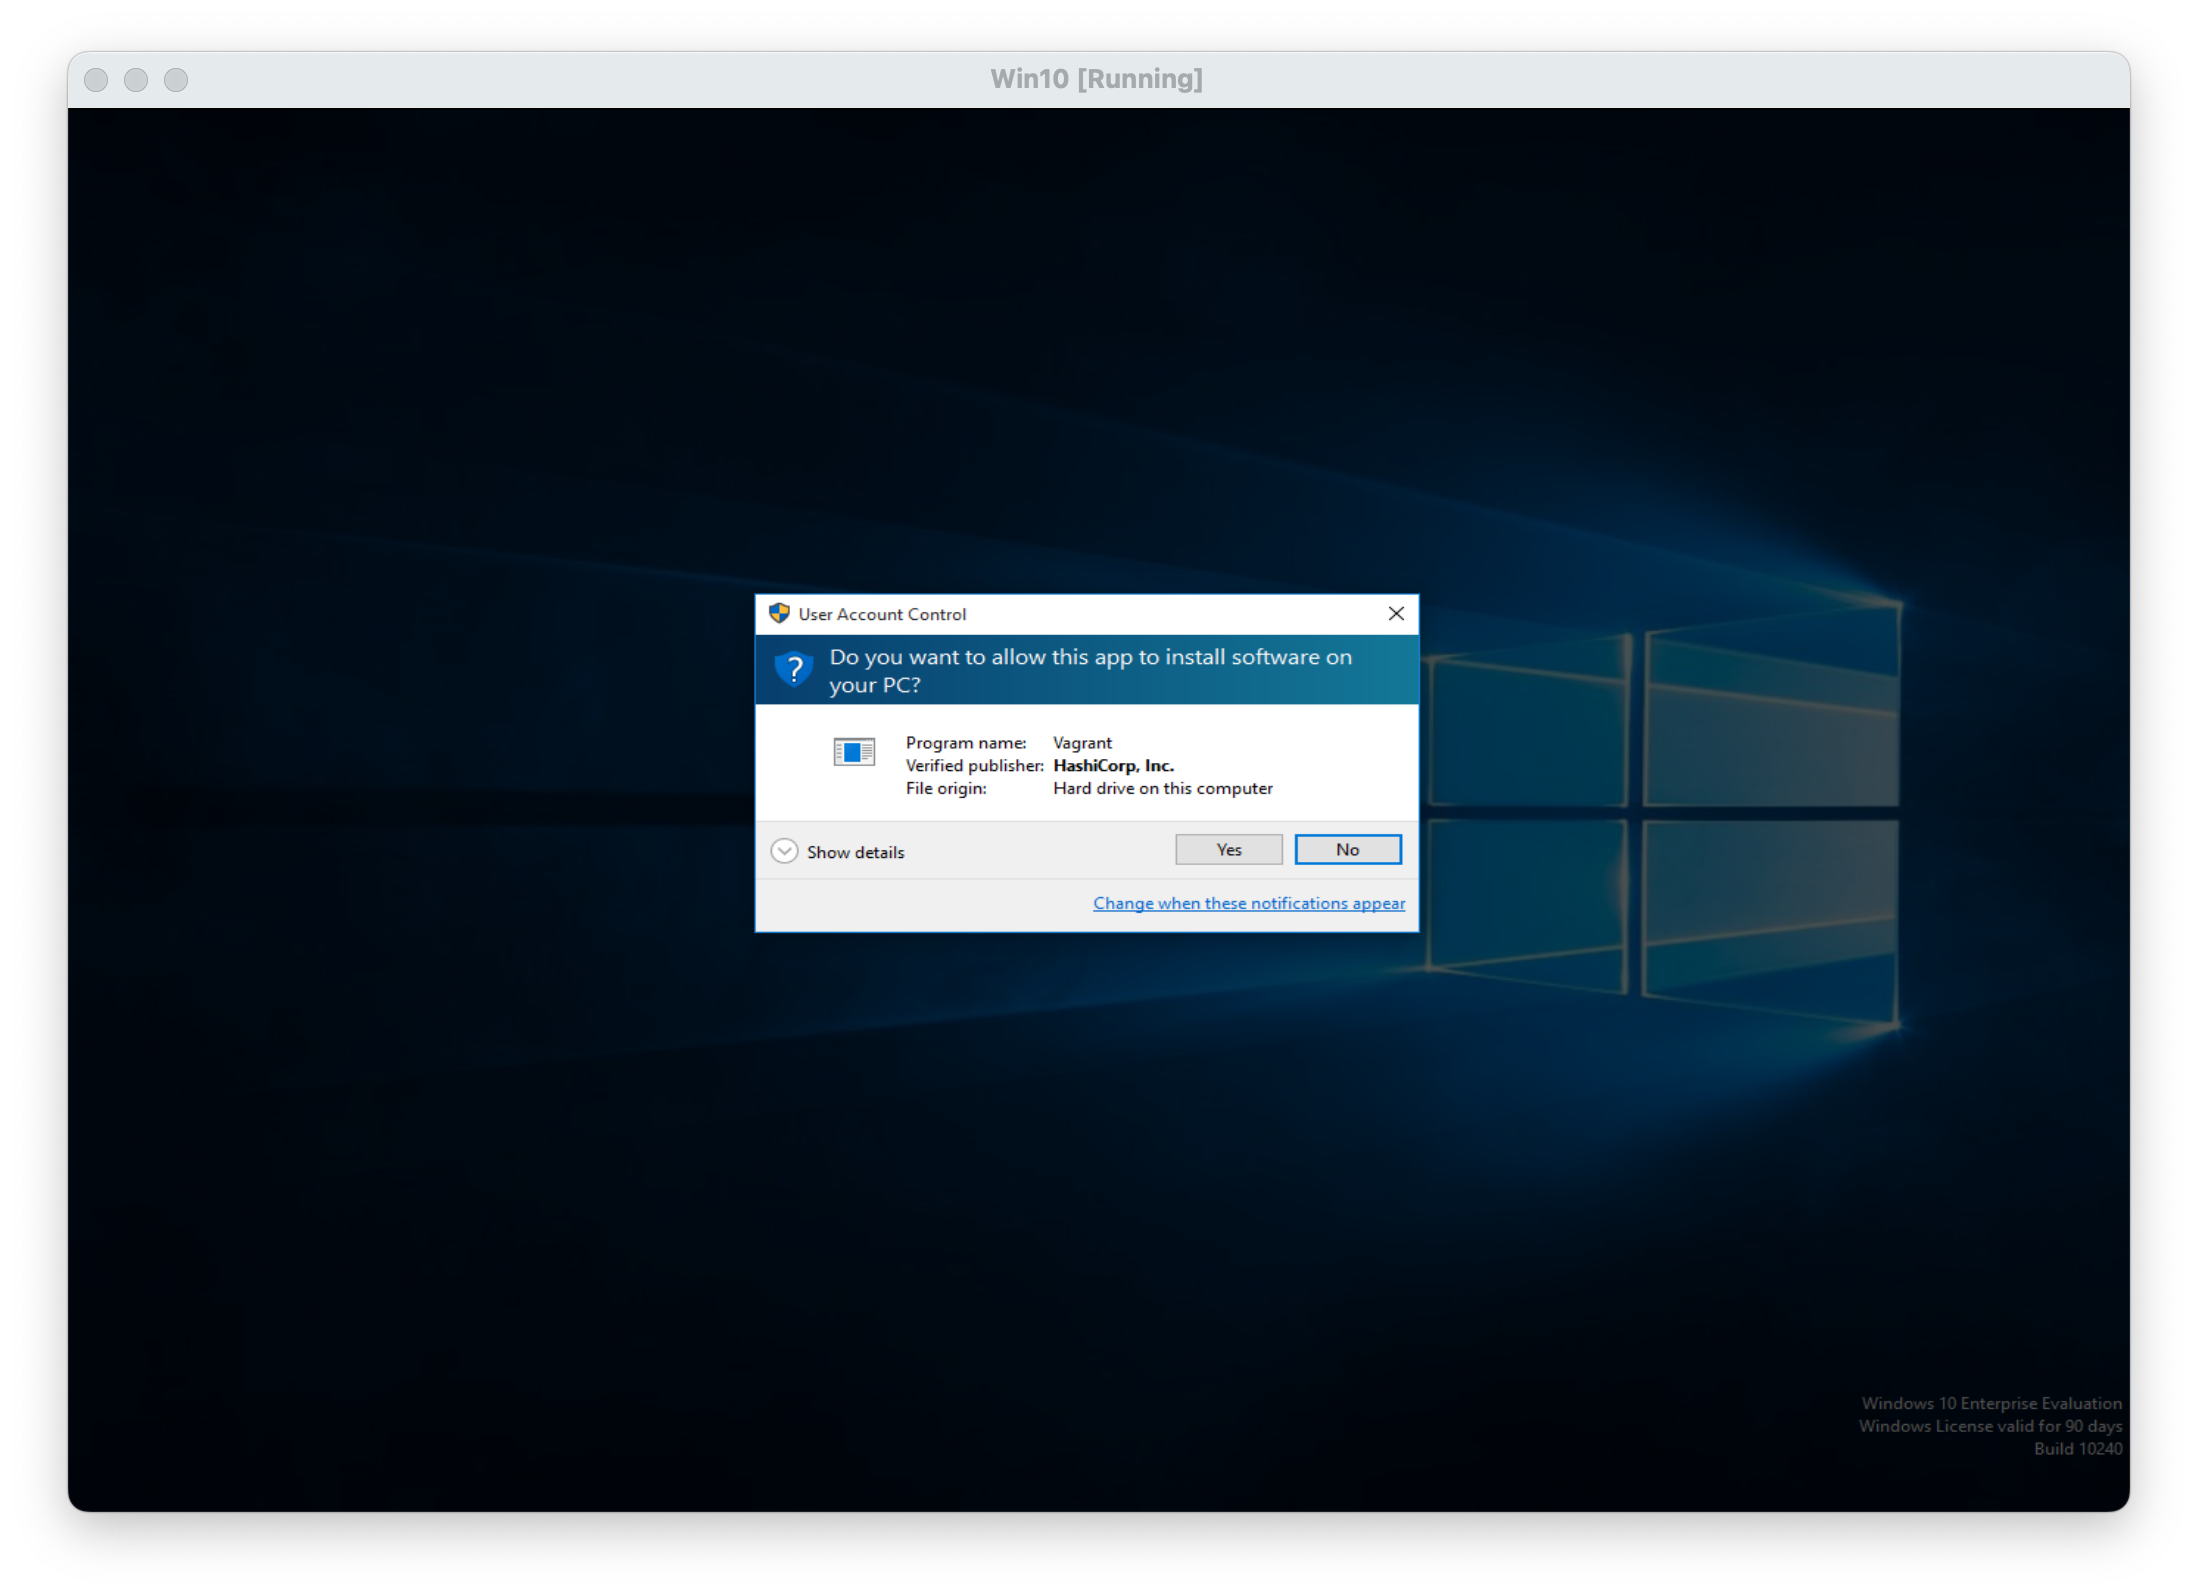Click the blue question-mark shield icon
The image size is (2198, 1596).
pos(794,669)
